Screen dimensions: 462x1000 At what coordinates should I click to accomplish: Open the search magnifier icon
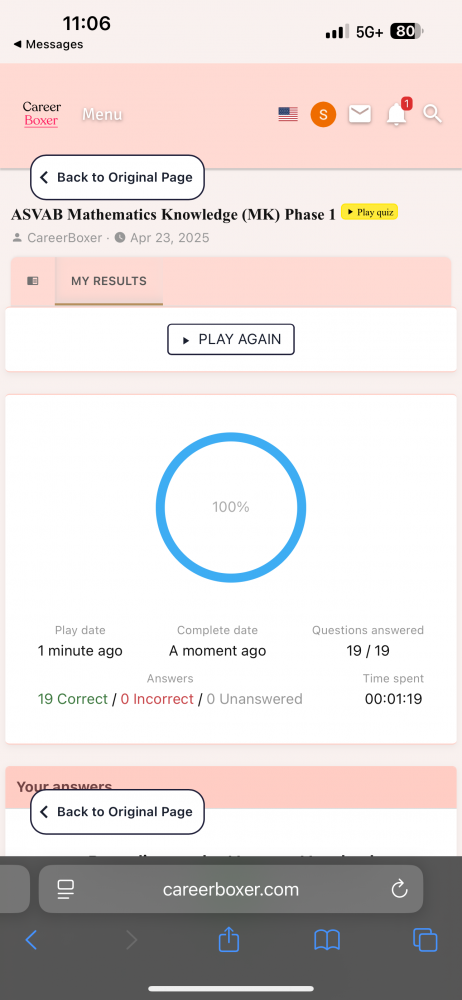(432, 114)
